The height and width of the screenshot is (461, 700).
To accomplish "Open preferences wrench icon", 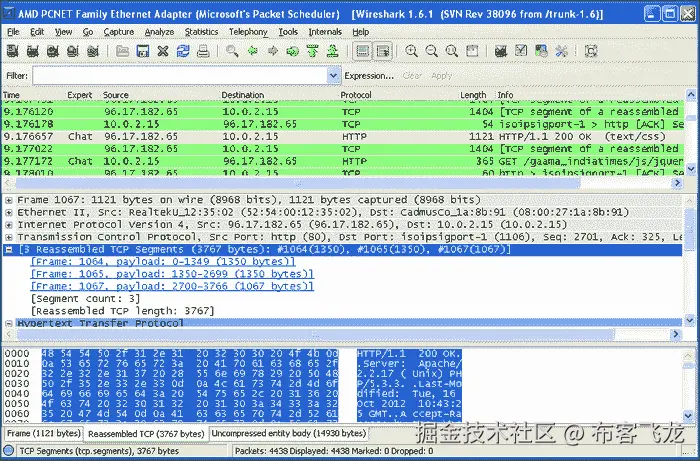I will coord(561,51).
